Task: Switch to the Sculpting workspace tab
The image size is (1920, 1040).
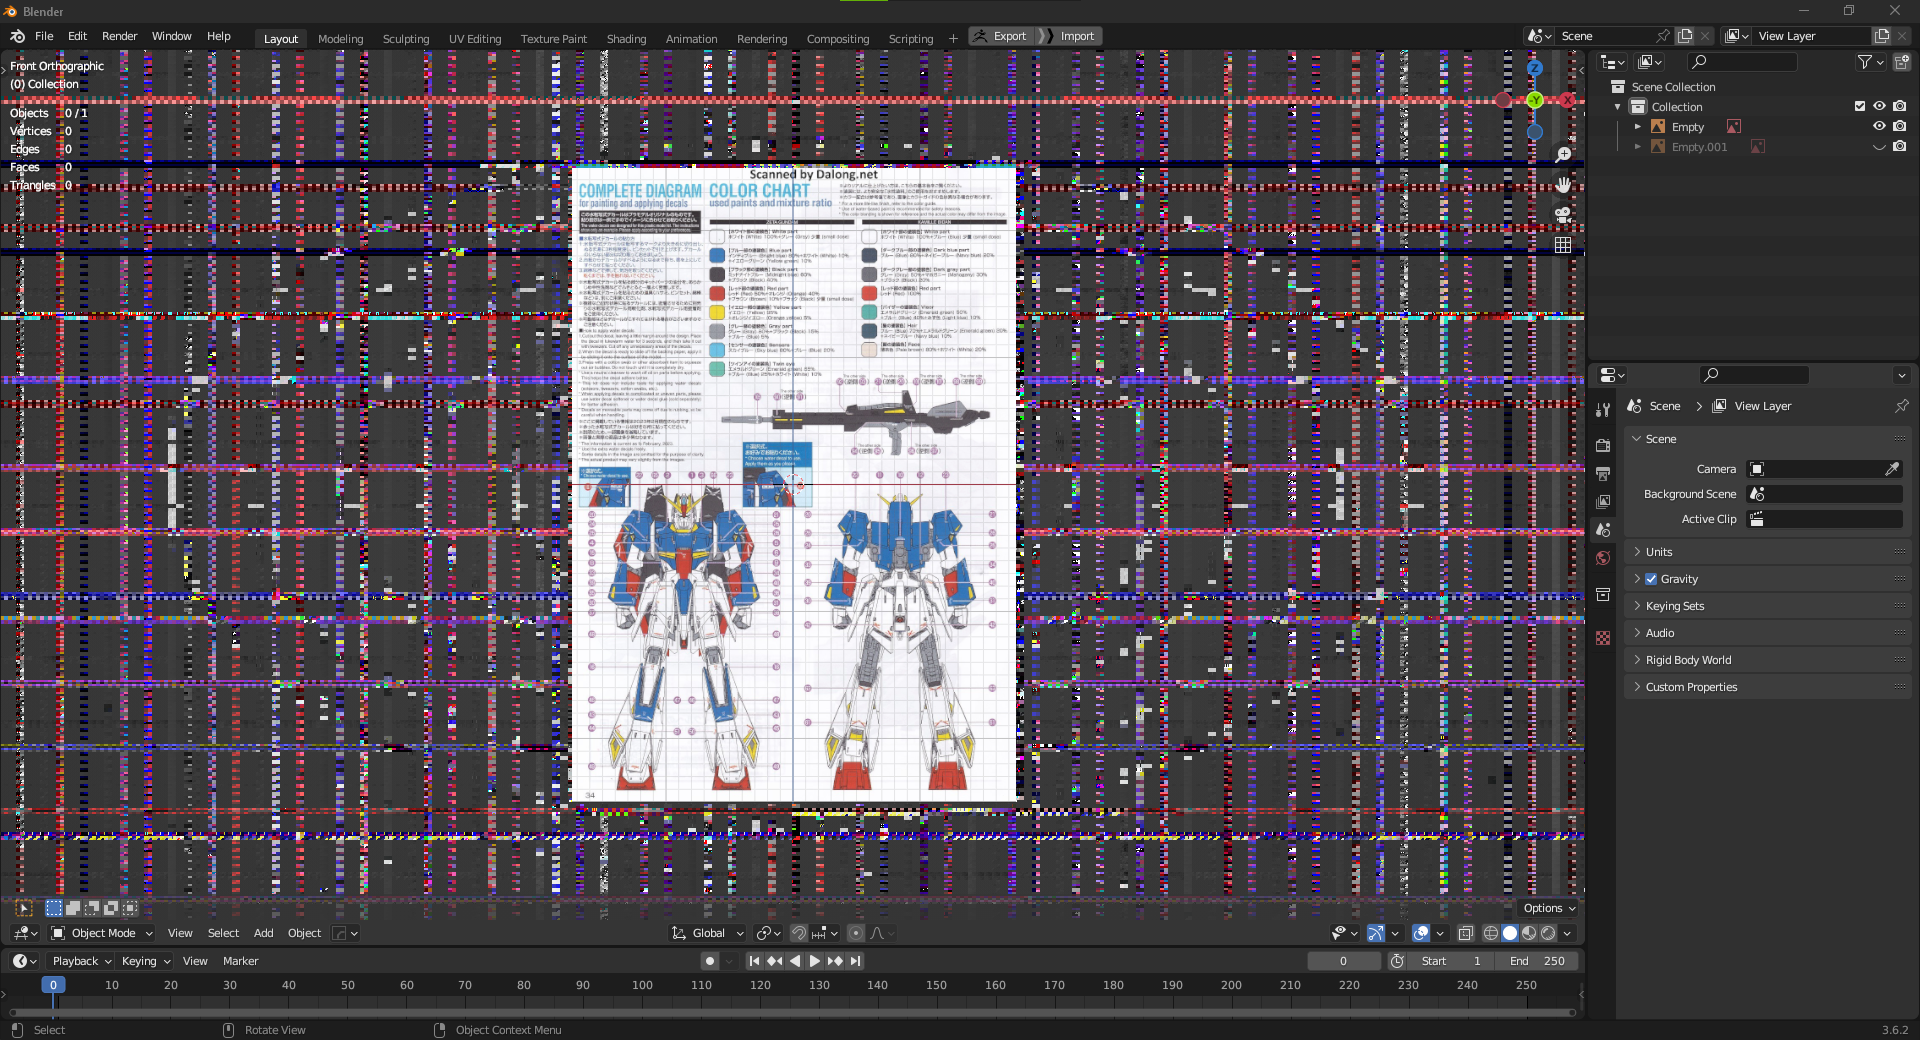Action: point(405,39)
